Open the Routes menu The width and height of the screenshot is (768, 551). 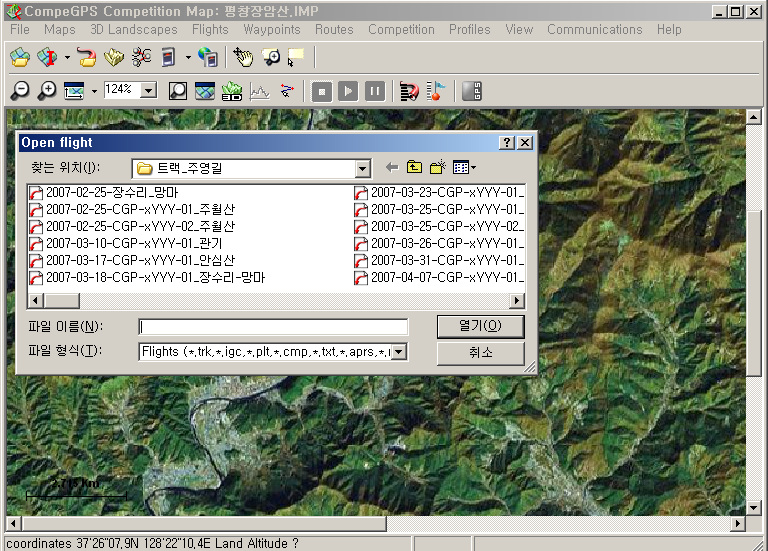click(x=334, y=29)
